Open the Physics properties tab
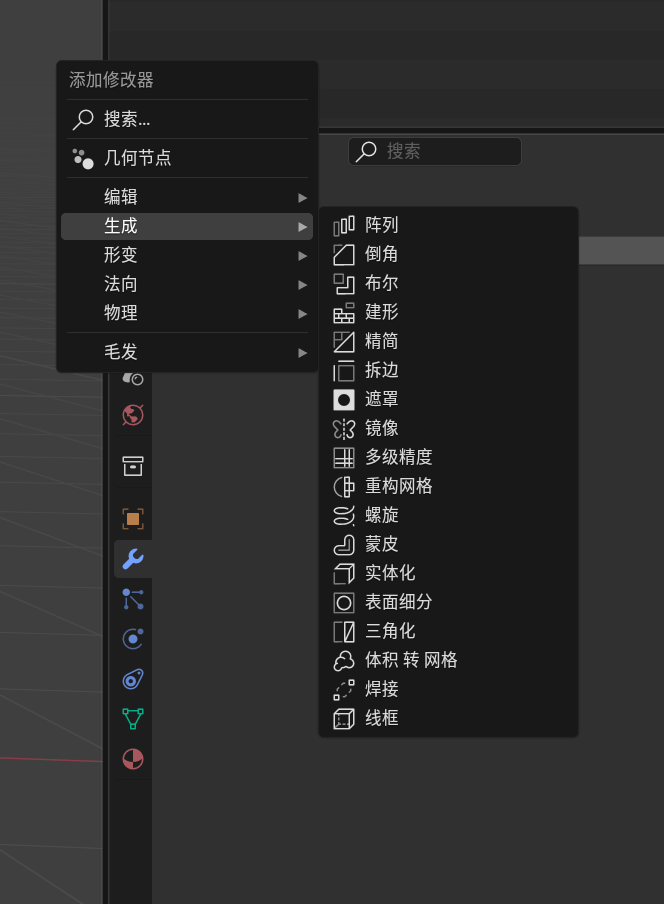This screenshot has width=664, height=904. [x=133, y=639]
